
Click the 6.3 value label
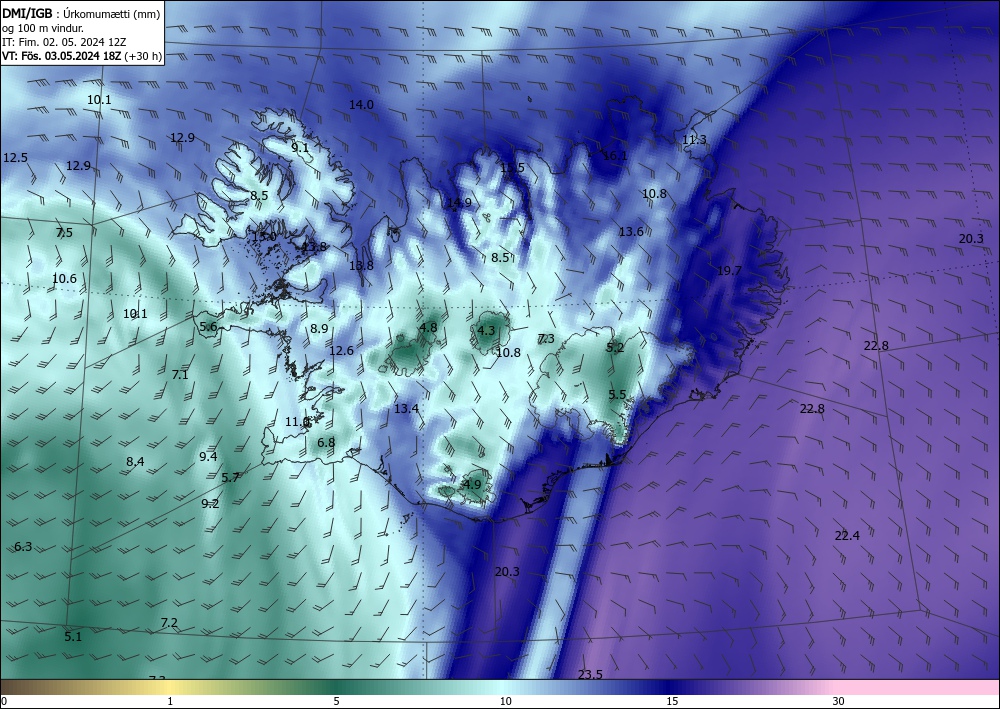coord(23,546)
